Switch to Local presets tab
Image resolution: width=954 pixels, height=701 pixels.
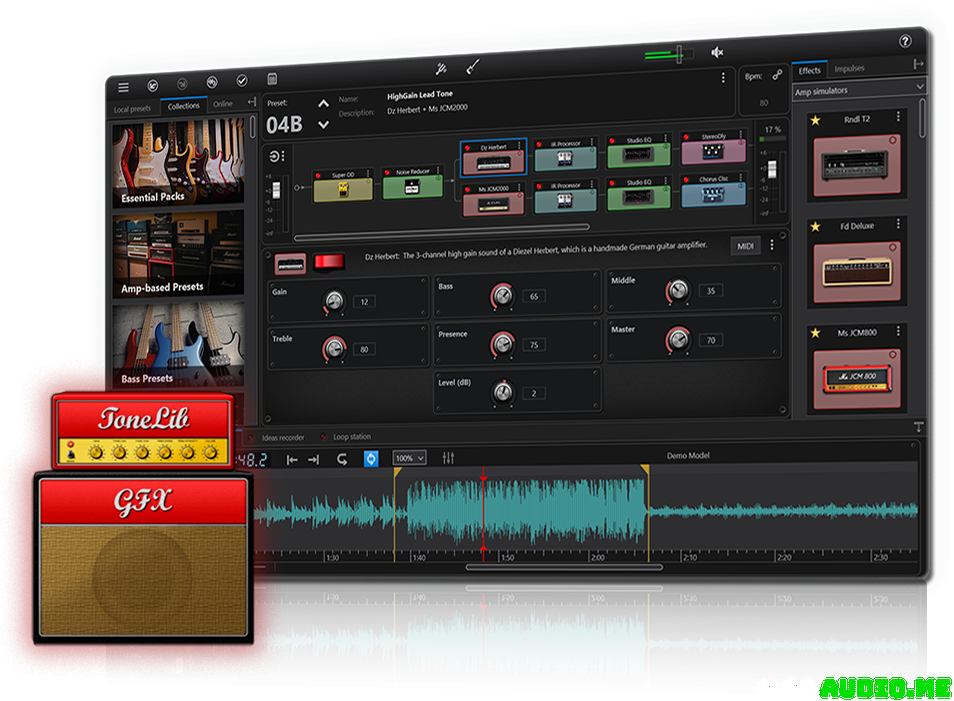click(x=132, y=109)
